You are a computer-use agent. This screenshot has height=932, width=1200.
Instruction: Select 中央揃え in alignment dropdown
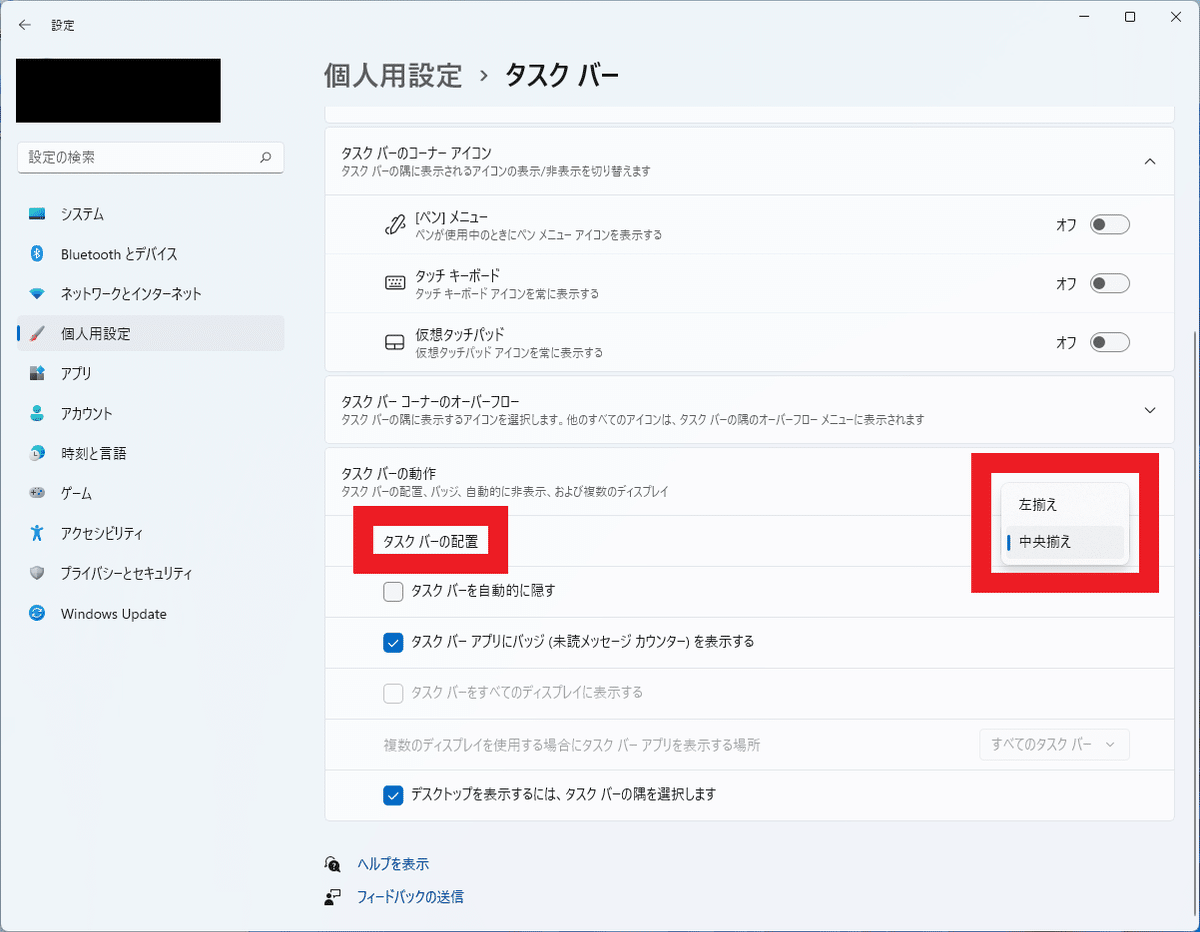[x=1064, y=543]
